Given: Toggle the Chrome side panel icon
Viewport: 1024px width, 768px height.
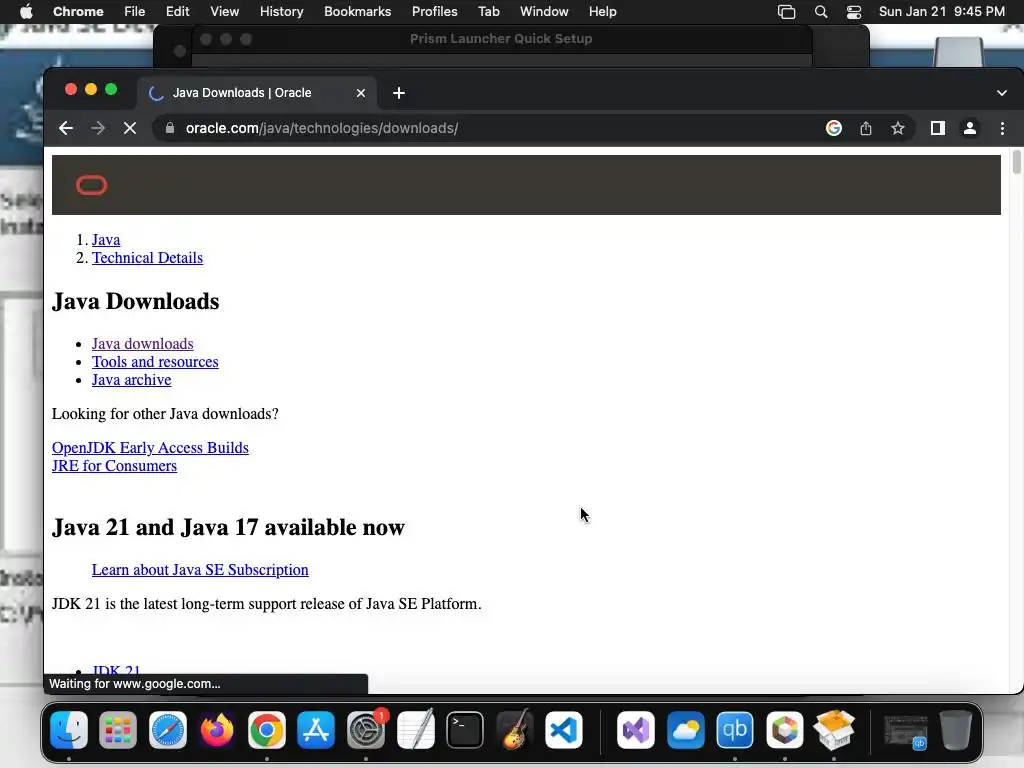Looking at the screenshot, I should click(x=938, y=128).
